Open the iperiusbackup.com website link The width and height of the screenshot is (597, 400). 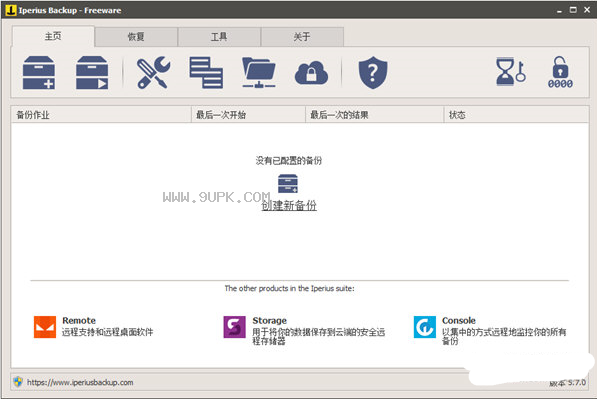[80, 382]
